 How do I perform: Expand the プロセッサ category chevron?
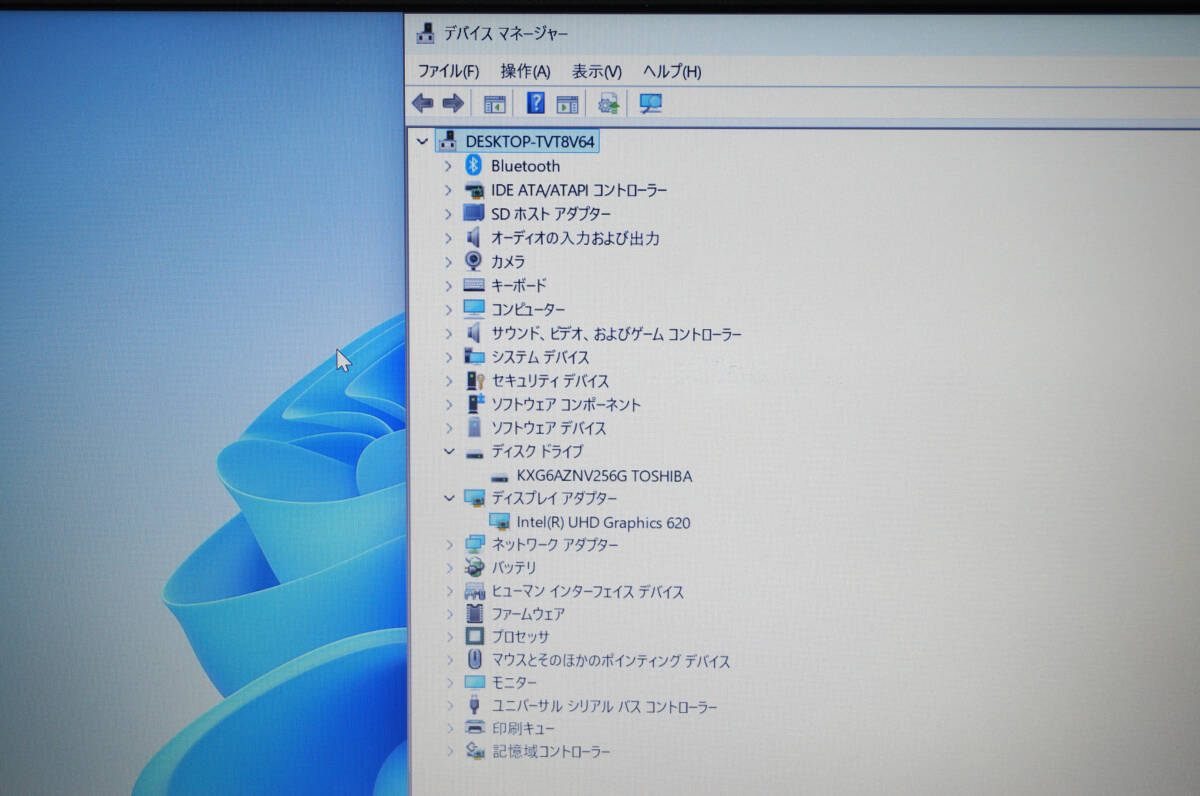click(448, 637)
